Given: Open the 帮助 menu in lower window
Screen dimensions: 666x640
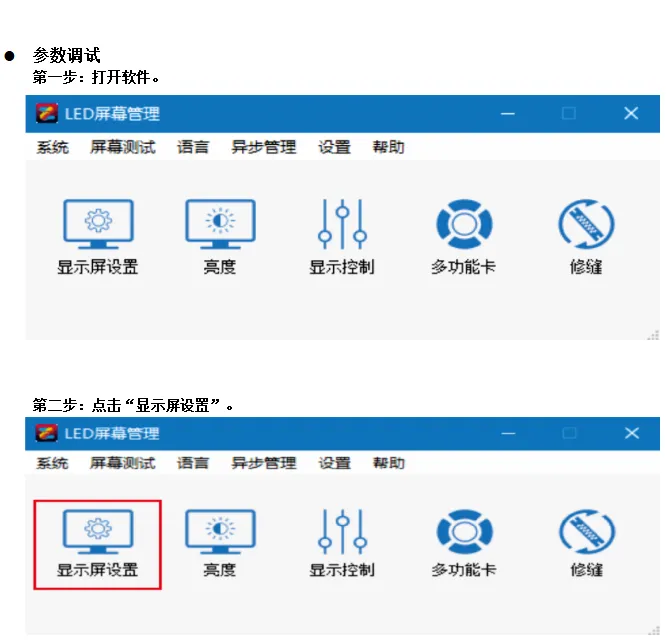Looking at the screenshot, I should [x=389, y=462].
